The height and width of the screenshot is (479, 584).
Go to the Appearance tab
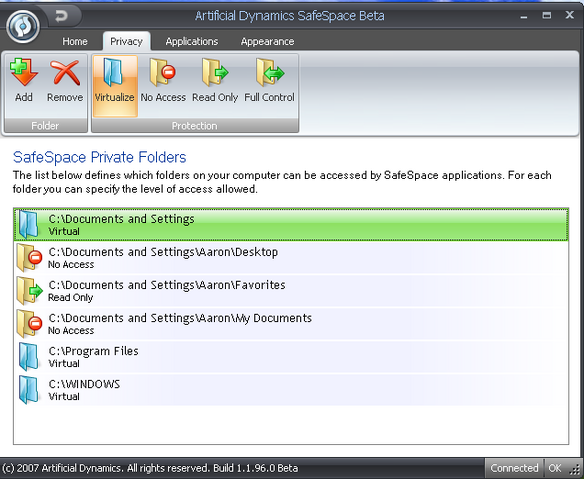tap(267, 41)
